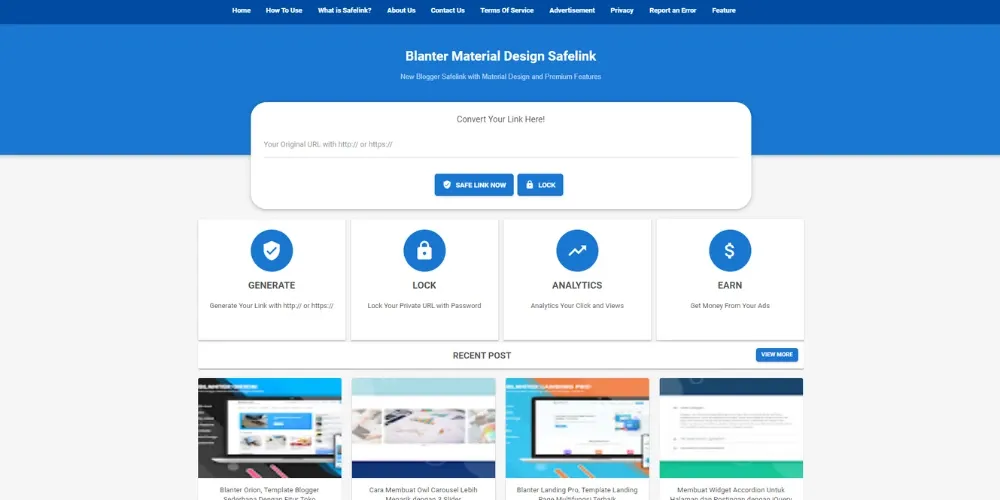Click 'Lock Your Private URL with Password' text
This screenshot has width=1000, height=500.
(x=424, y=305)
